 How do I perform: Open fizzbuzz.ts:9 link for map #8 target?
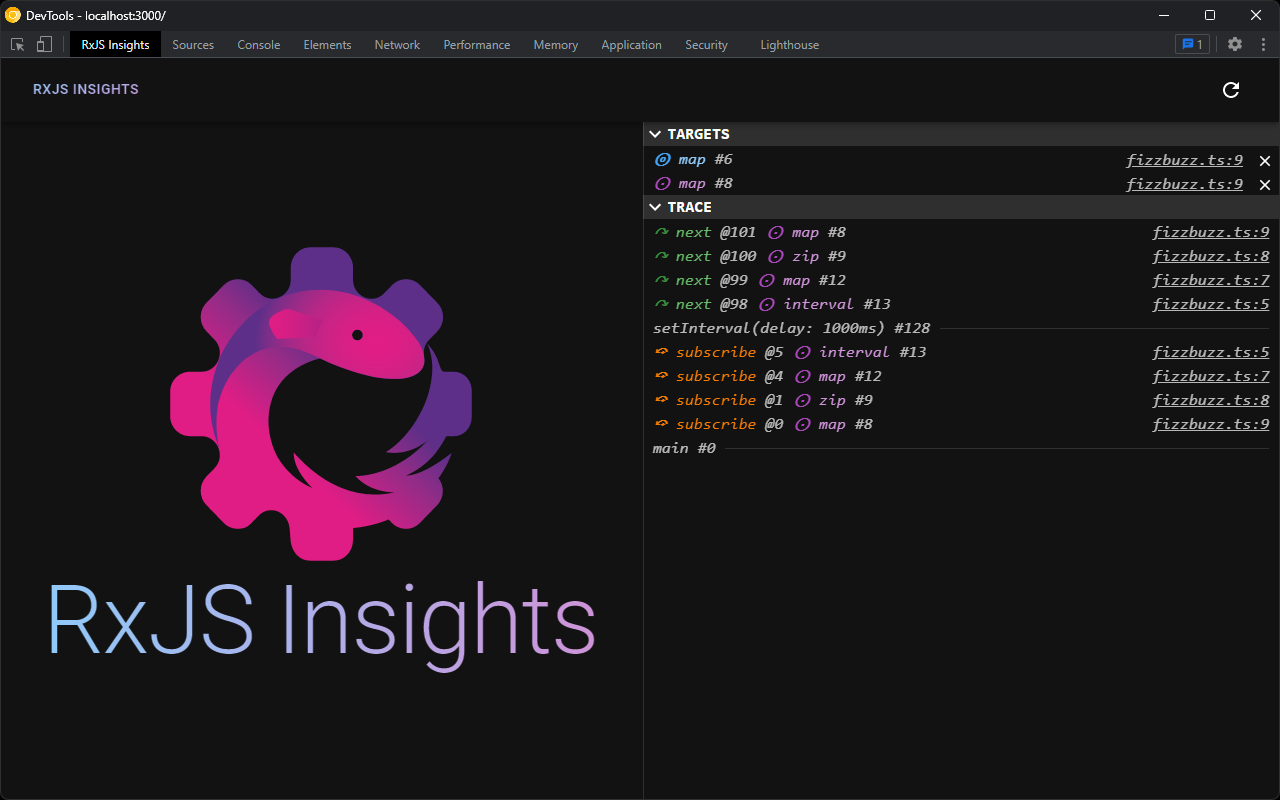coord(1185,184)
